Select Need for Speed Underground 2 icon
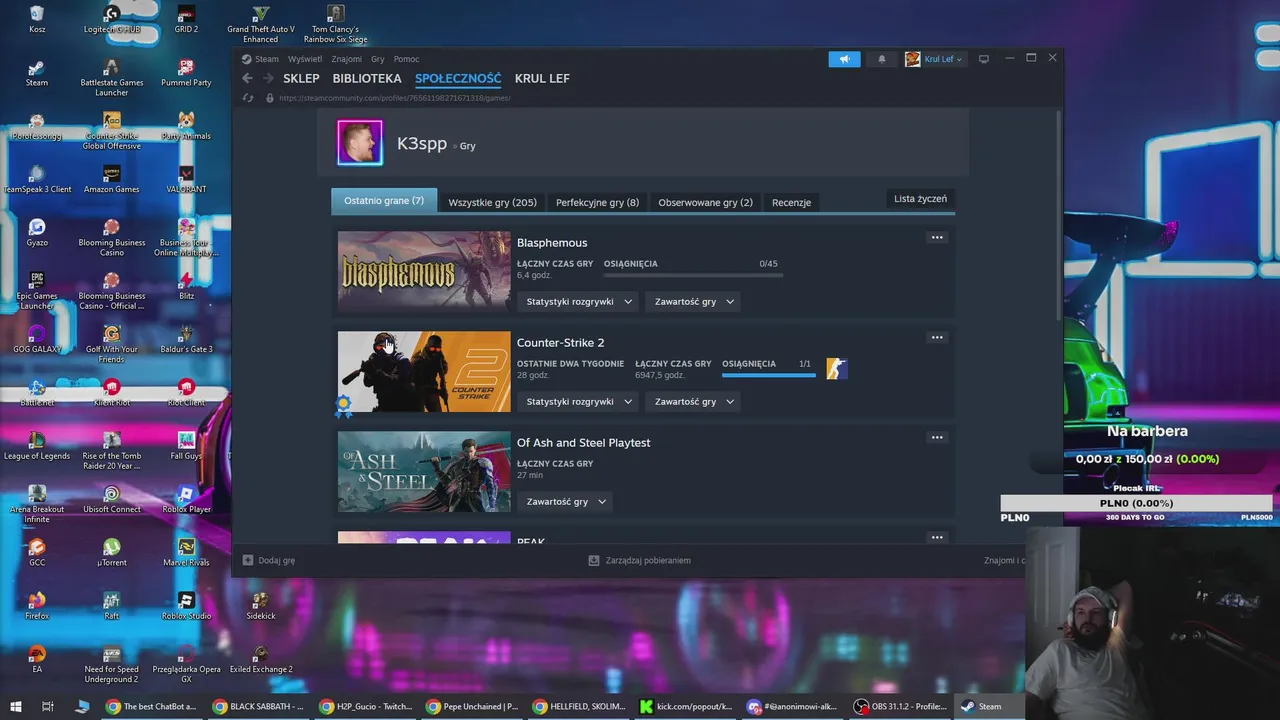The width and height of the screenshot is (1280, 720). pos(112,663)
